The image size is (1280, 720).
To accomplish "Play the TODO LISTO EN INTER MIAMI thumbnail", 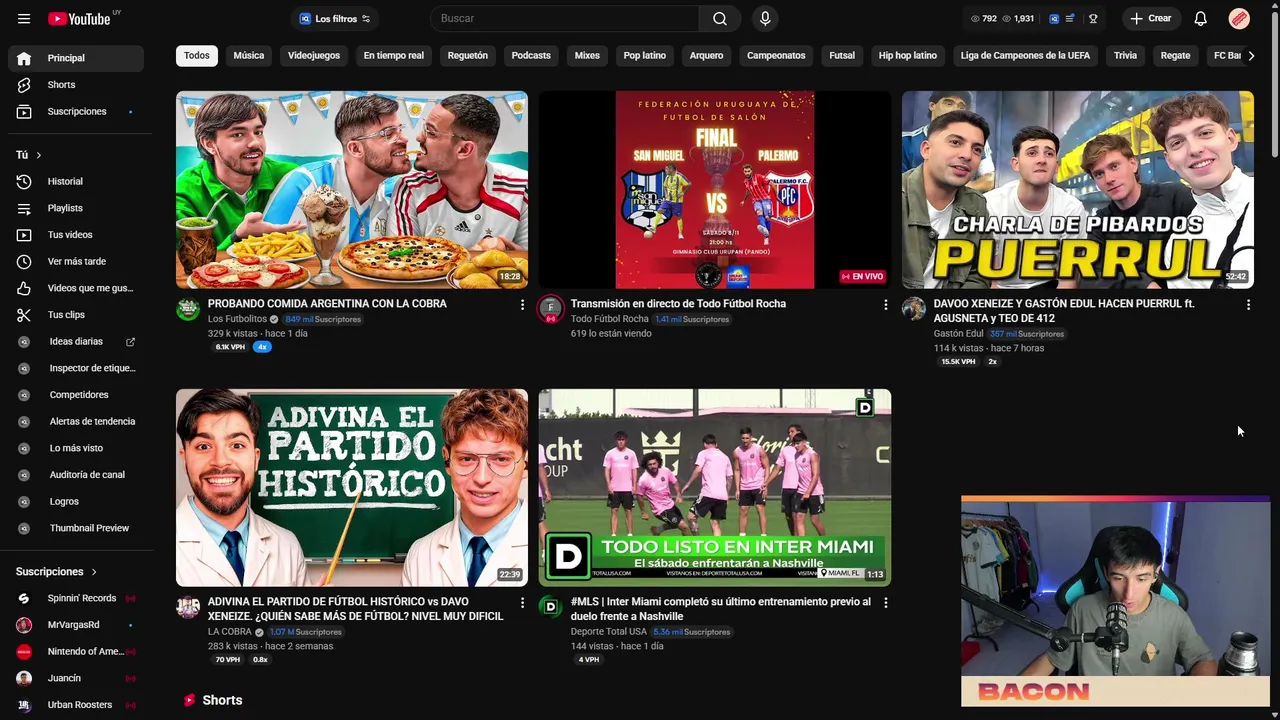I will tap(715, 488).
